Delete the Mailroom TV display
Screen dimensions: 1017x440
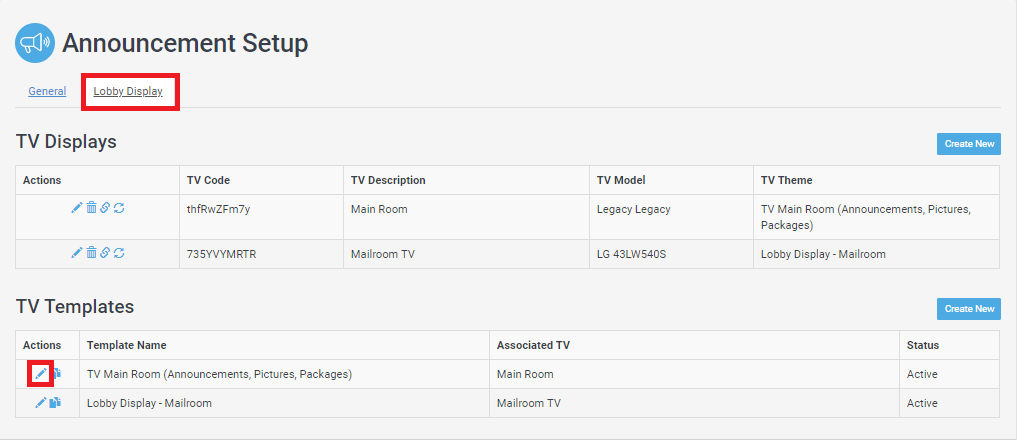coord(91,253)
